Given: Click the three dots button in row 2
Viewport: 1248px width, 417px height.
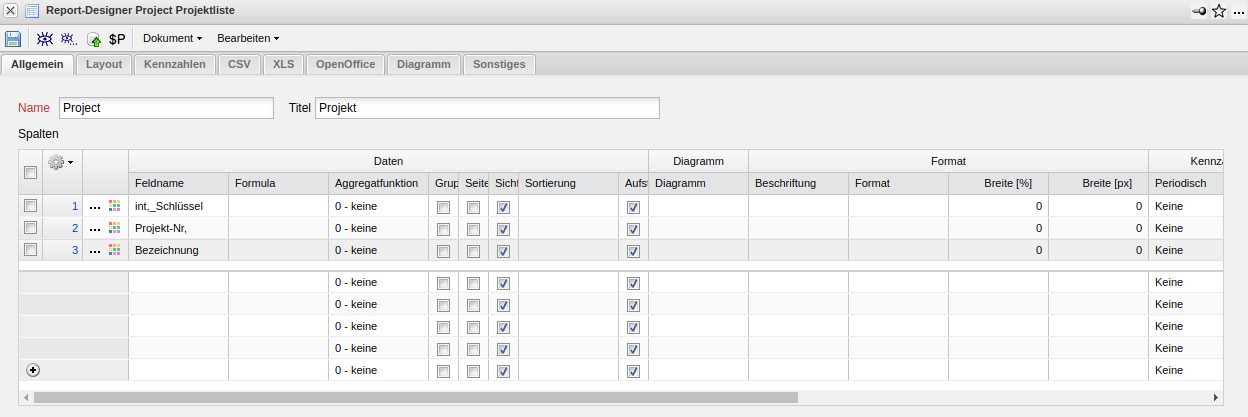Looking at the screenshot, I should [x=95, y=228].
